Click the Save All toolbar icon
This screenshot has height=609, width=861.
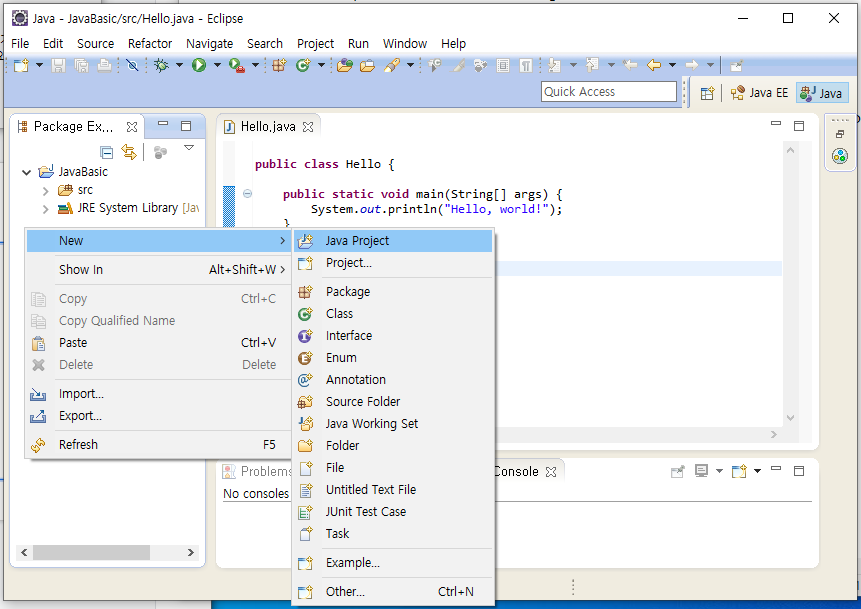point(82,65)
